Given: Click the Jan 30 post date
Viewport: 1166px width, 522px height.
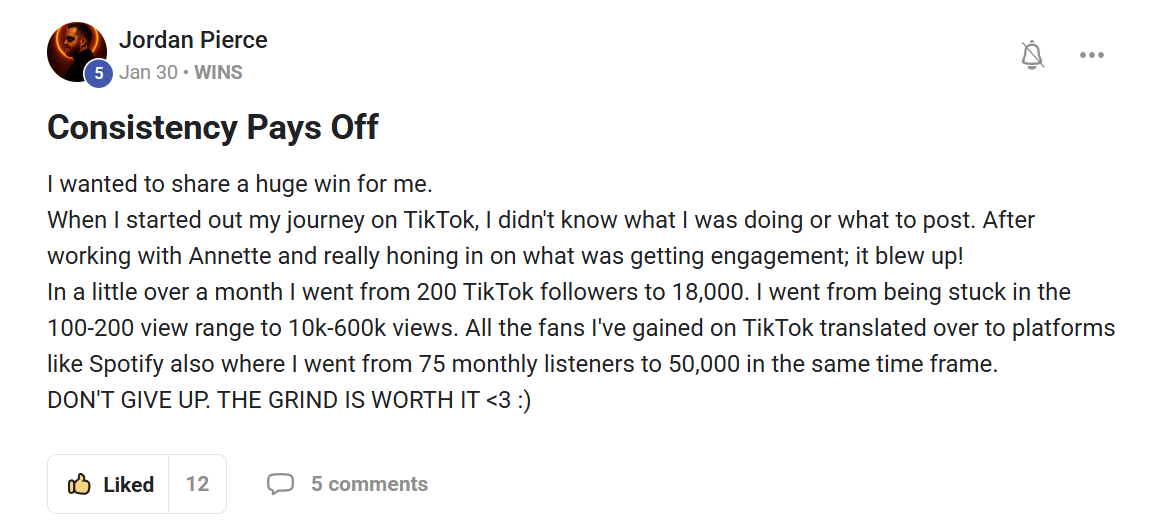Looking at the screenshot, I should 148,72.
